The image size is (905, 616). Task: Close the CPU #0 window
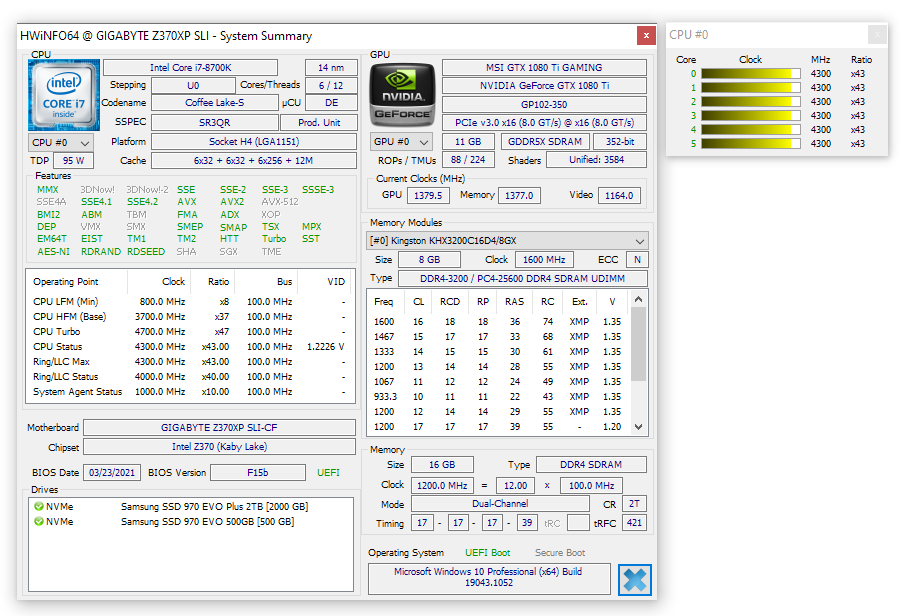[x=877, y=35]
